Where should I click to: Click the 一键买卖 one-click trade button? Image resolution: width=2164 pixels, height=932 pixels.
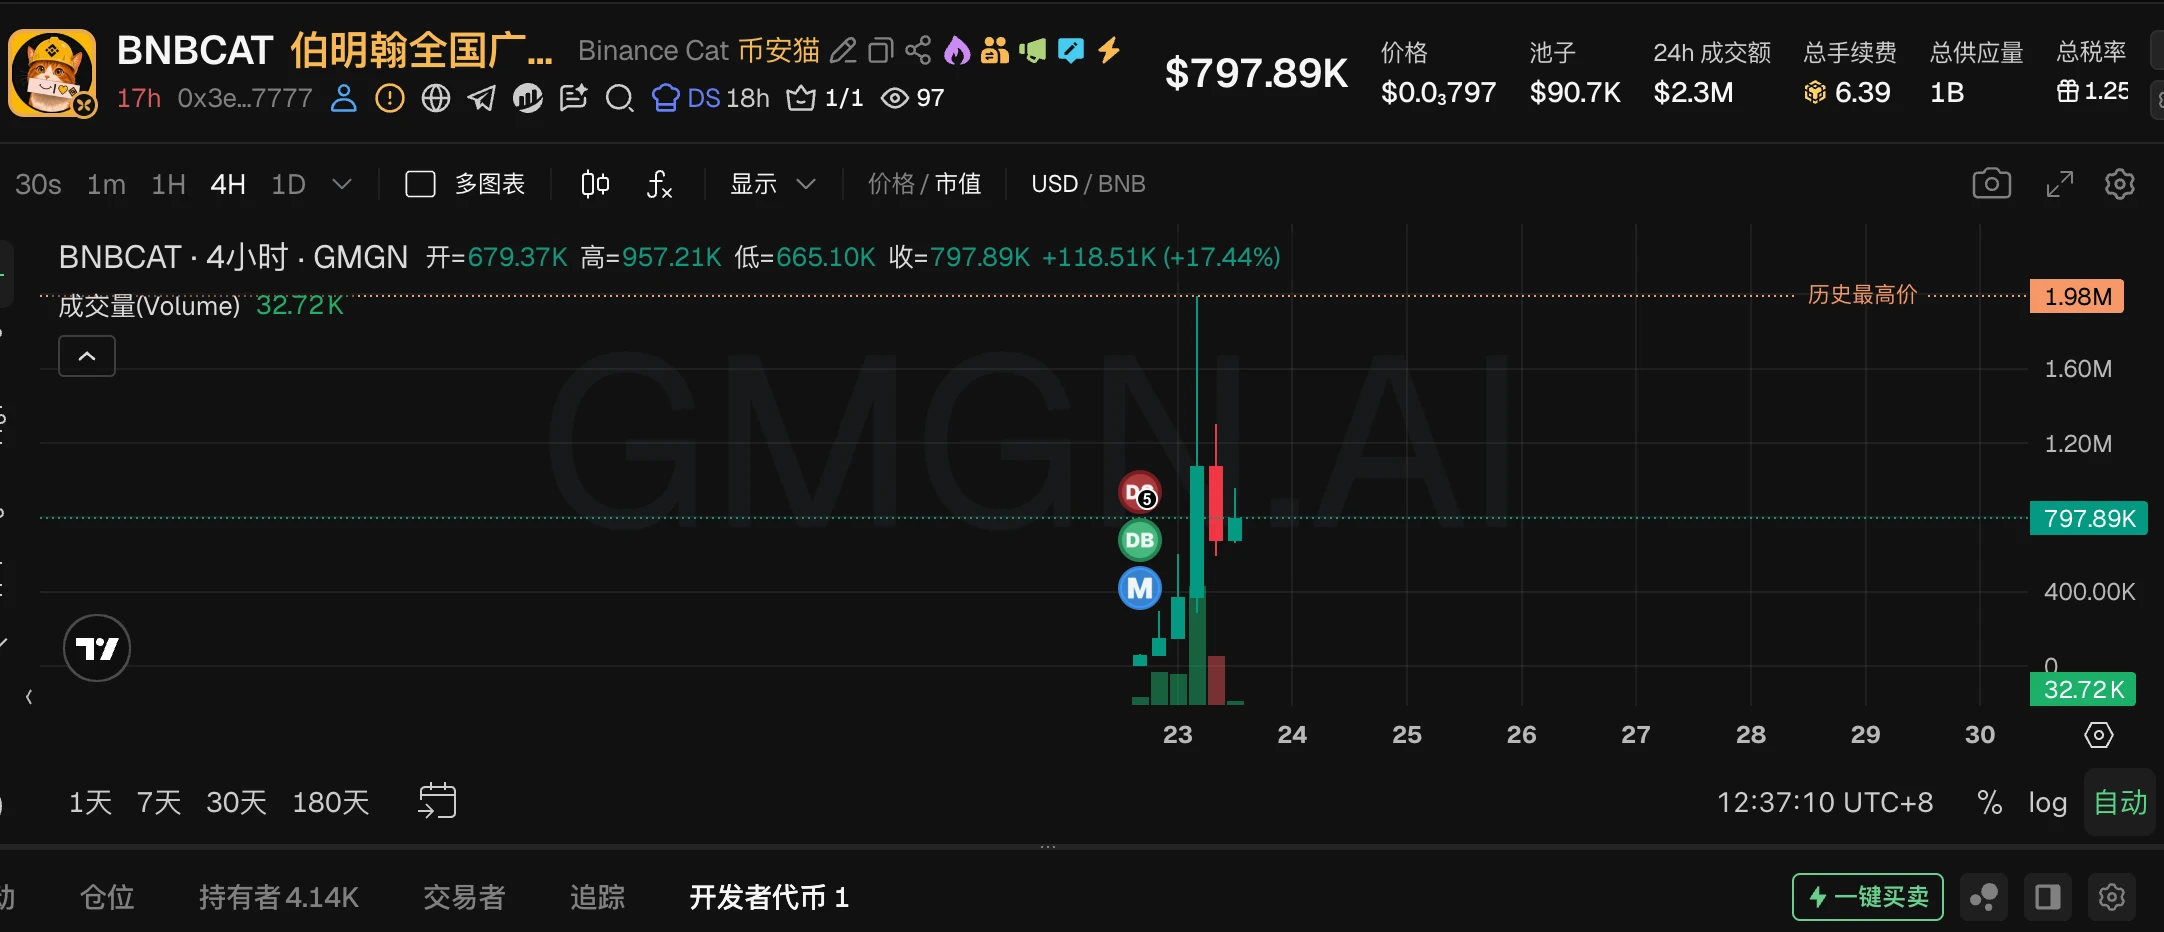(x=1867, y=896)
